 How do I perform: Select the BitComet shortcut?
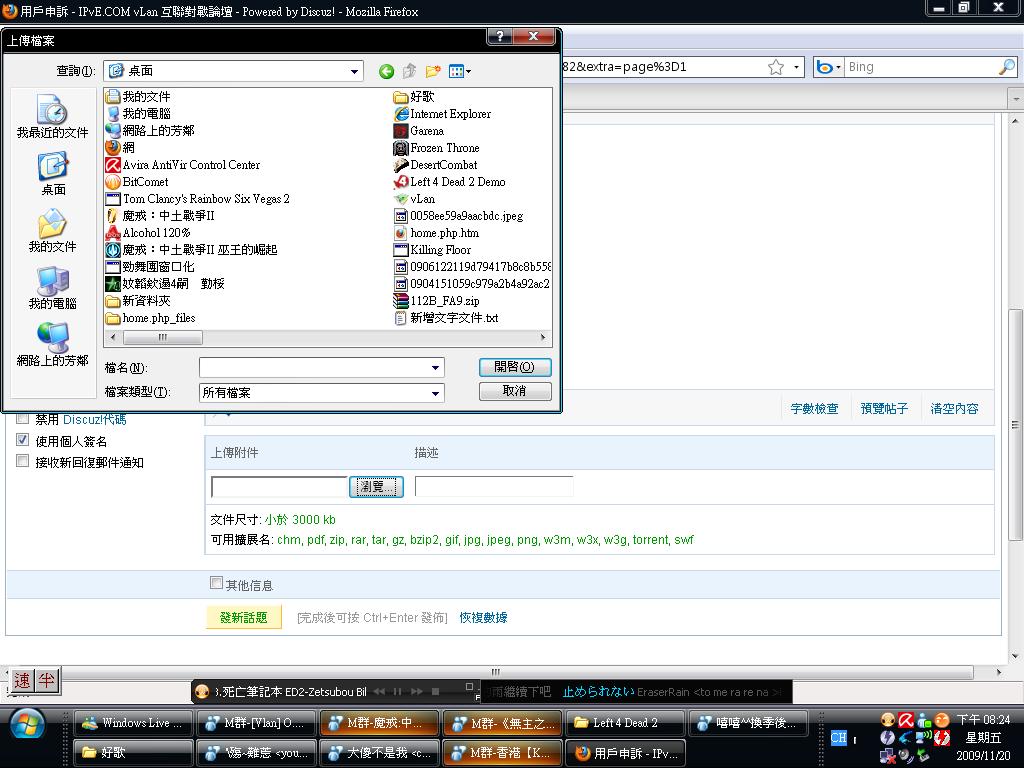(137, 182)
